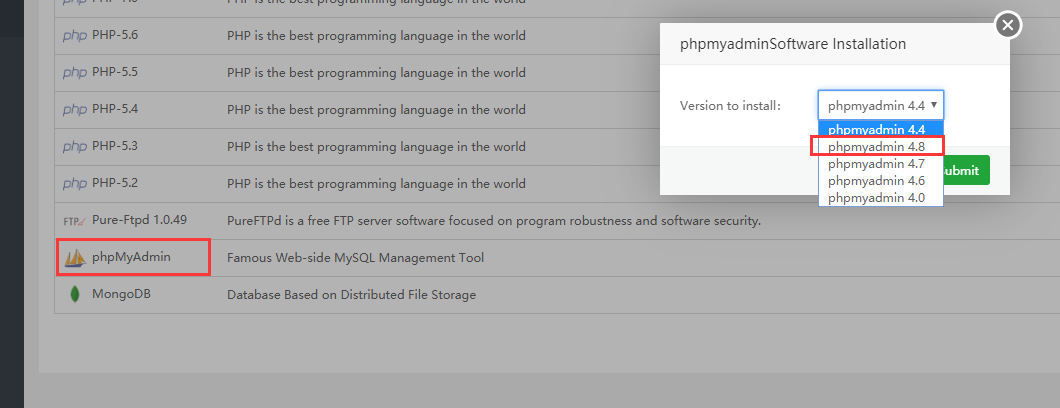Click the PHP-5.4 php logo icon
Viewport: 1060px width, 408px height.
(74, 110)
